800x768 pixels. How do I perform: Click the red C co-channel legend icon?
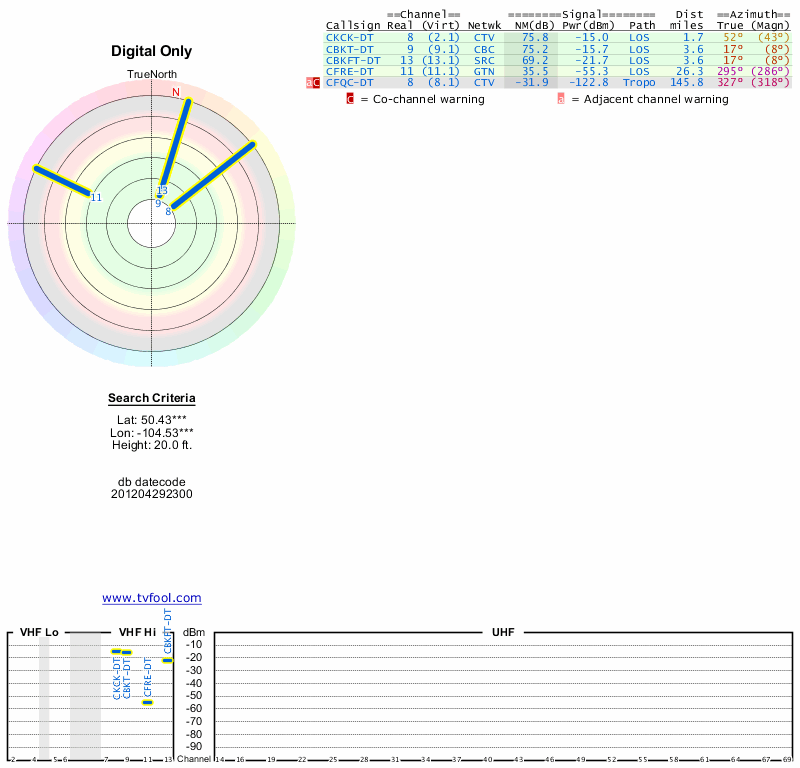[x=350, y=99]
